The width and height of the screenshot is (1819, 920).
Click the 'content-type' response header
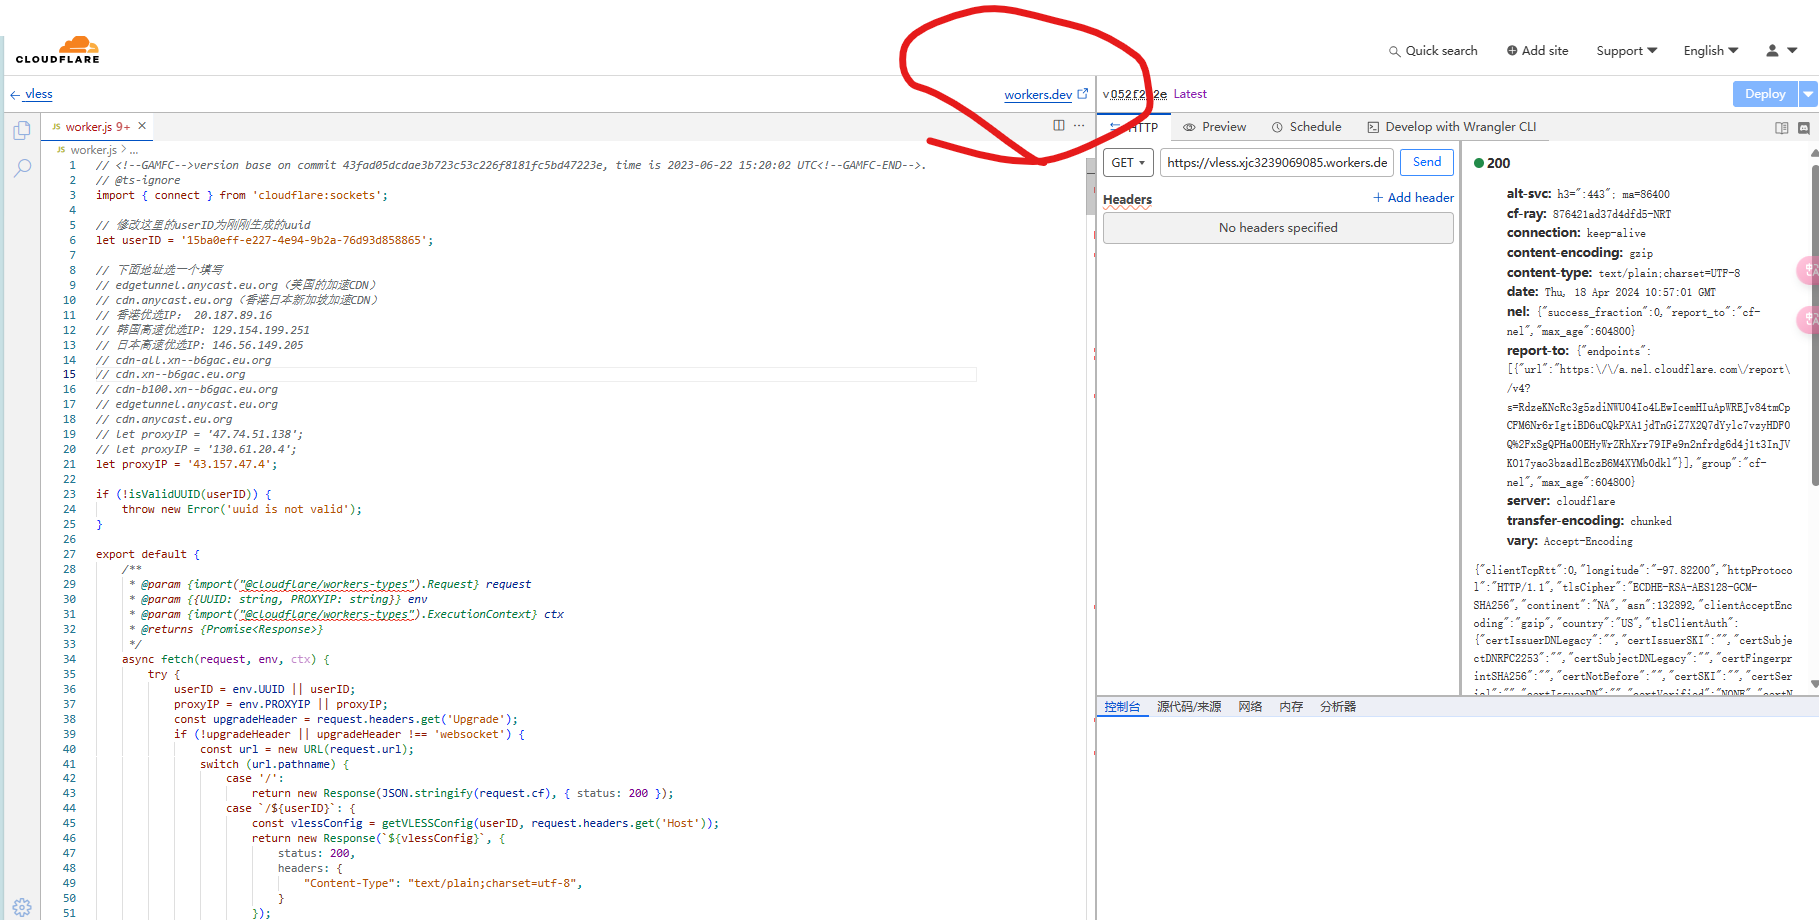[1623, 273]
